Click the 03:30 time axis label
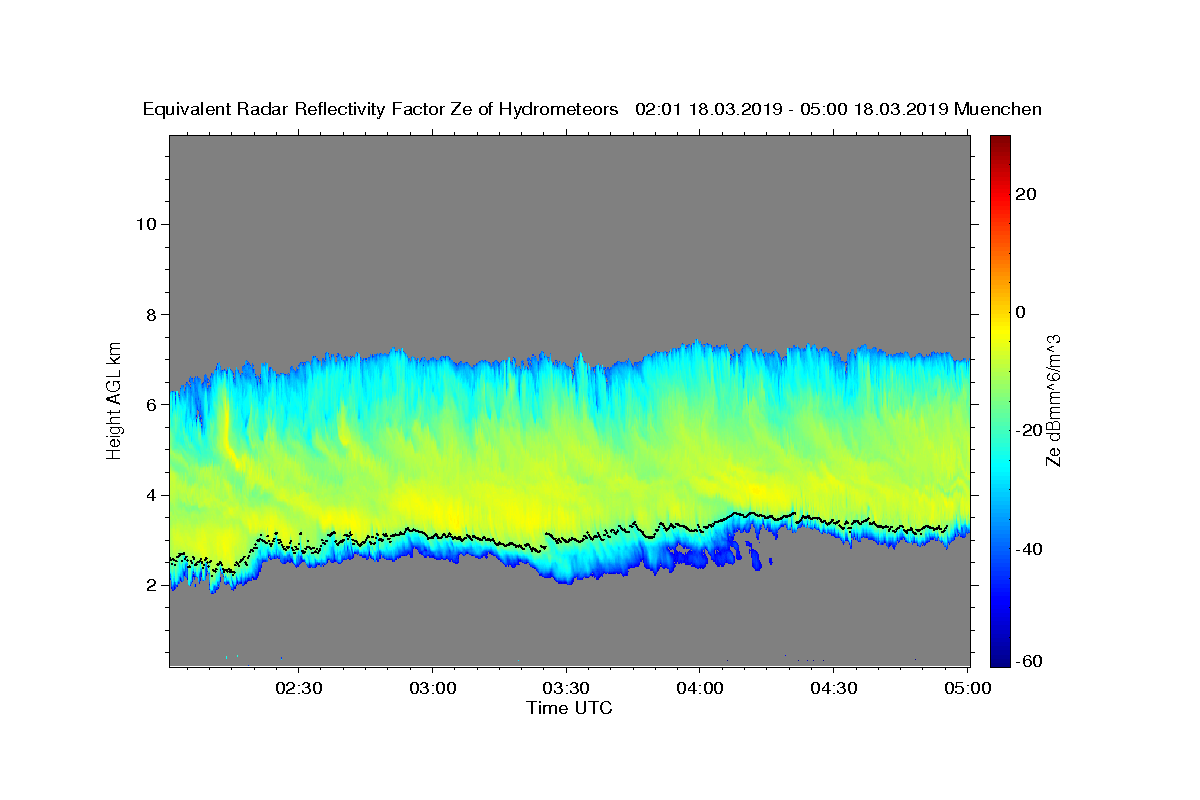The width and height of the screenshot is (1200, 800). [567, 689]
